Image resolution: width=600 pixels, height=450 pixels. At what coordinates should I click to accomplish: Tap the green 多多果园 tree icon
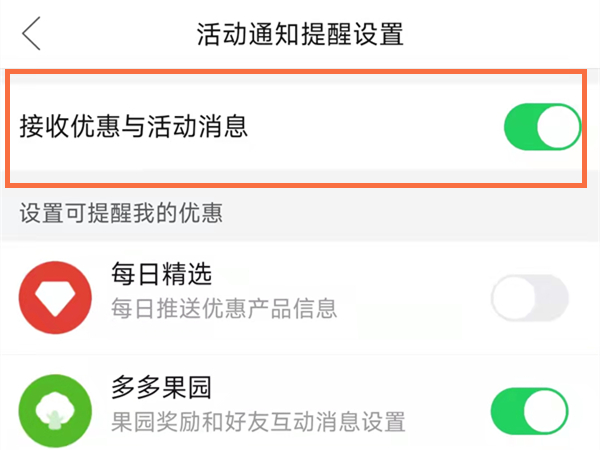coord(56,412)
